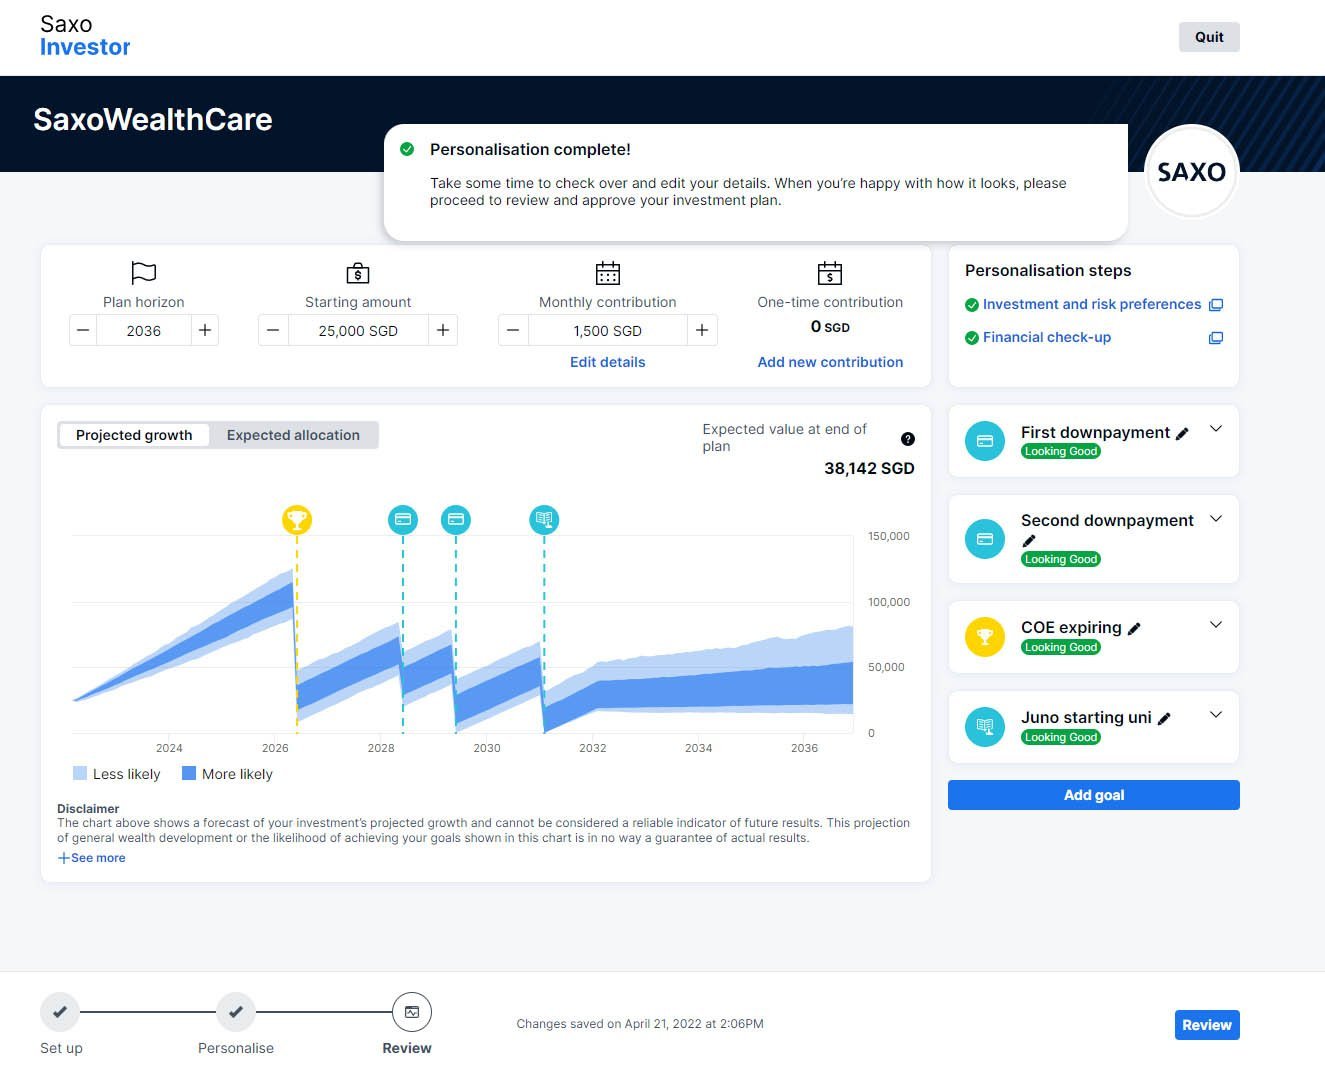Click the Plan horizon flag icon

[144, 273]
